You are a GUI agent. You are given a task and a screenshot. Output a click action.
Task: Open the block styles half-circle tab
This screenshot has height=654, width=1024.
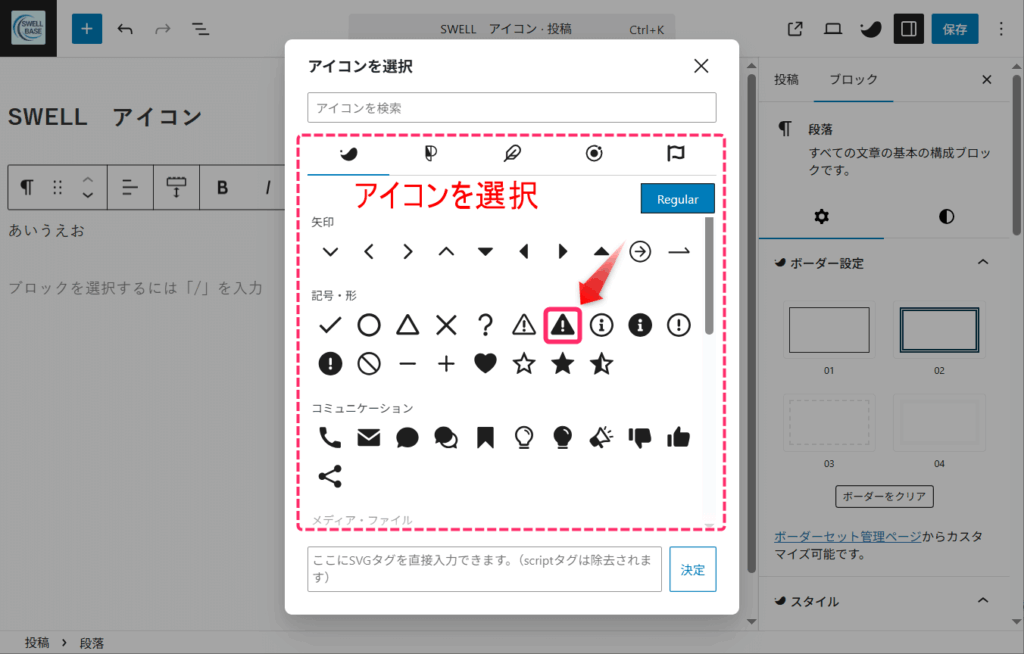[946, 217]
